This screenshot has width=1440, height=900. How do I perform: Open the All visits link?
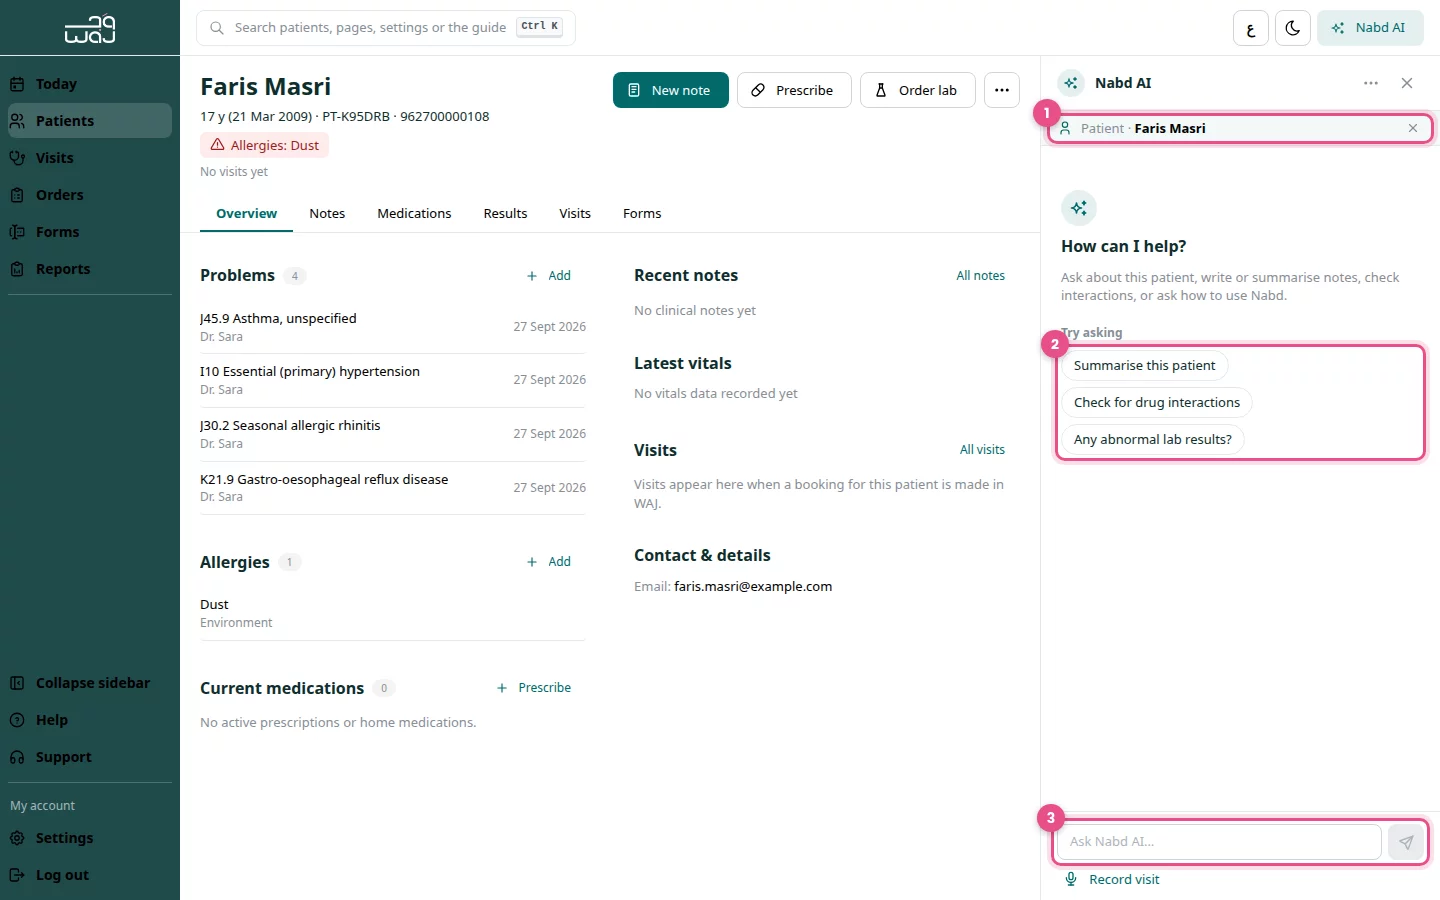click(x=982, y=450)
